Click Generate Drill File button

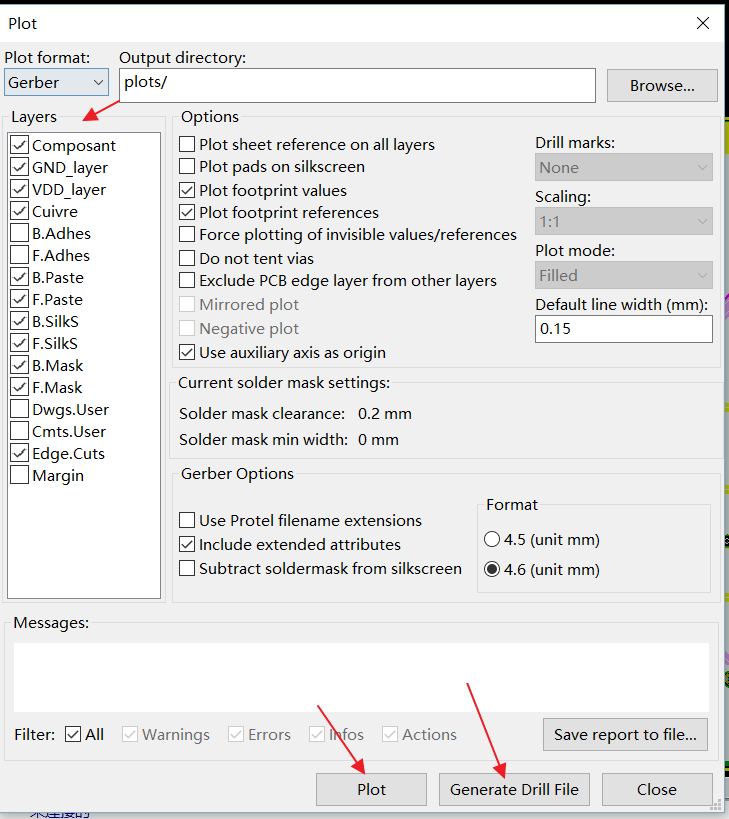pos(514,789)
